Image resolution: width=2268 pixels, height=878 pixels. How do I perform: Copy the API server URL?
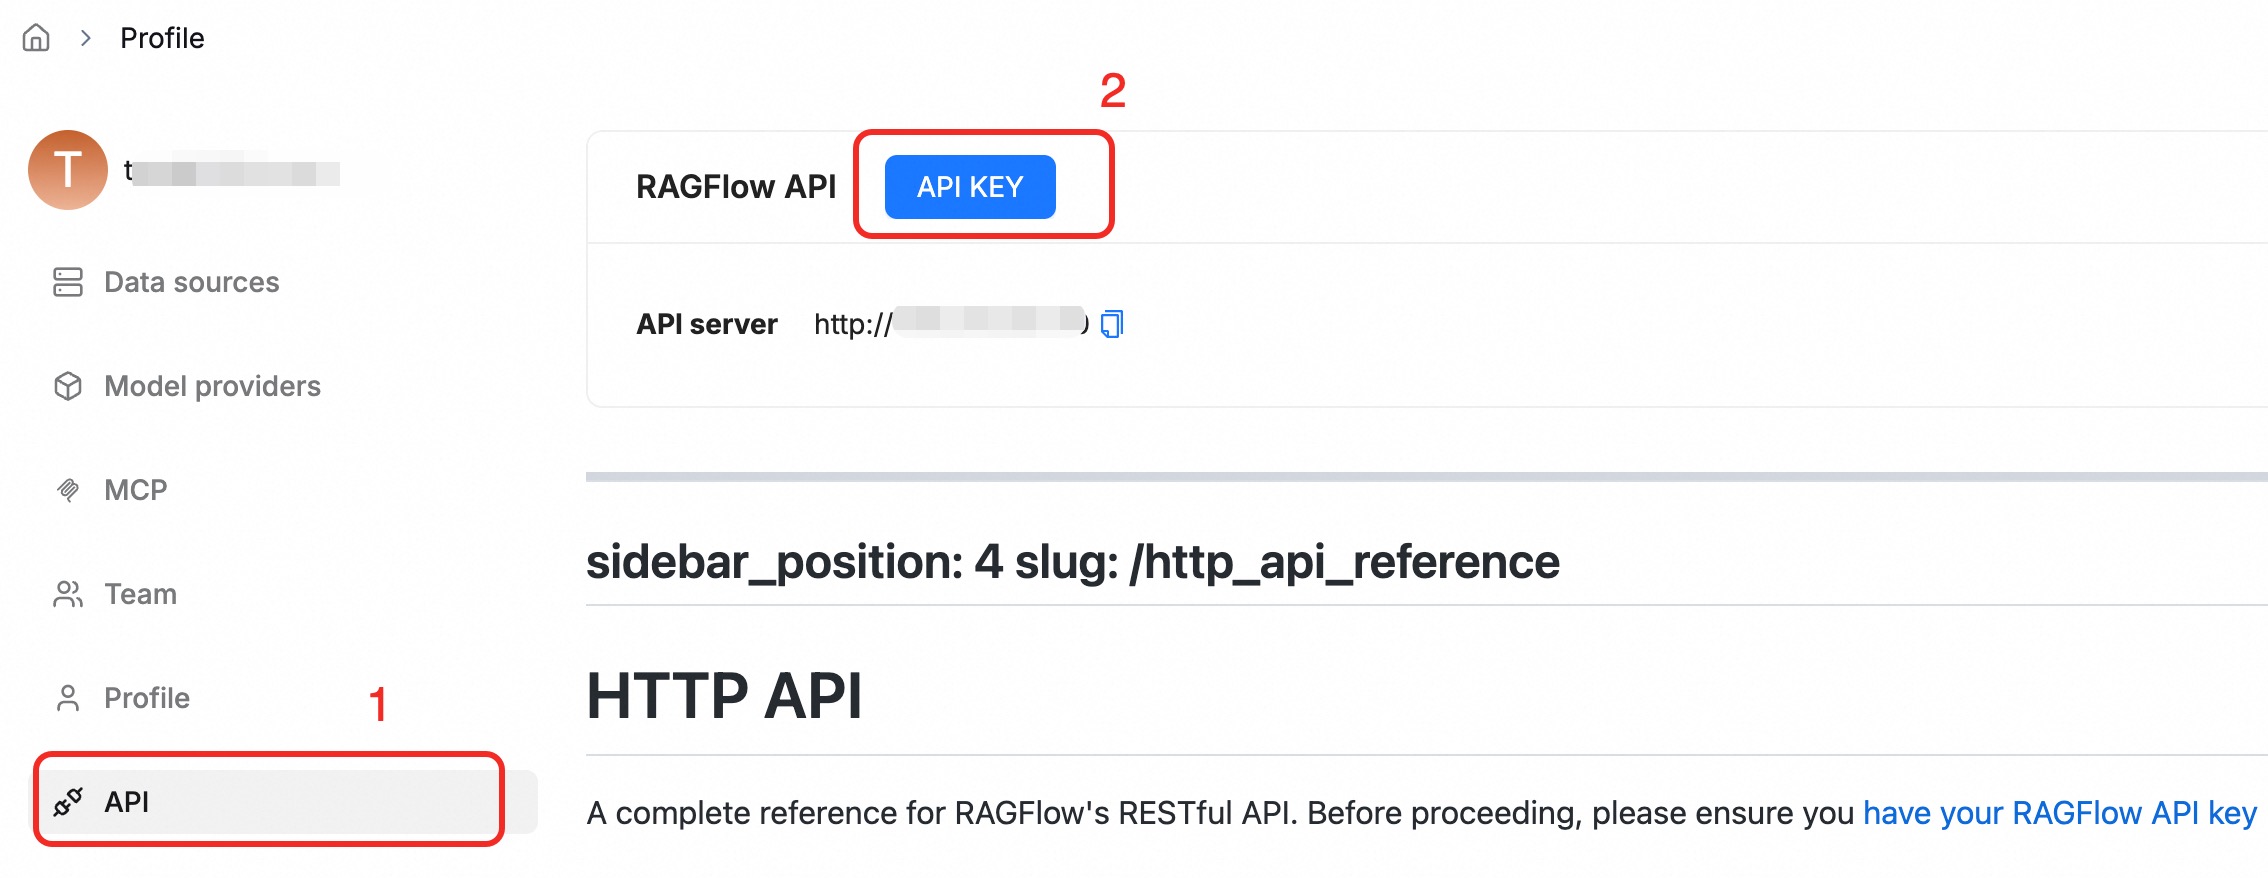click(1112, 324)
